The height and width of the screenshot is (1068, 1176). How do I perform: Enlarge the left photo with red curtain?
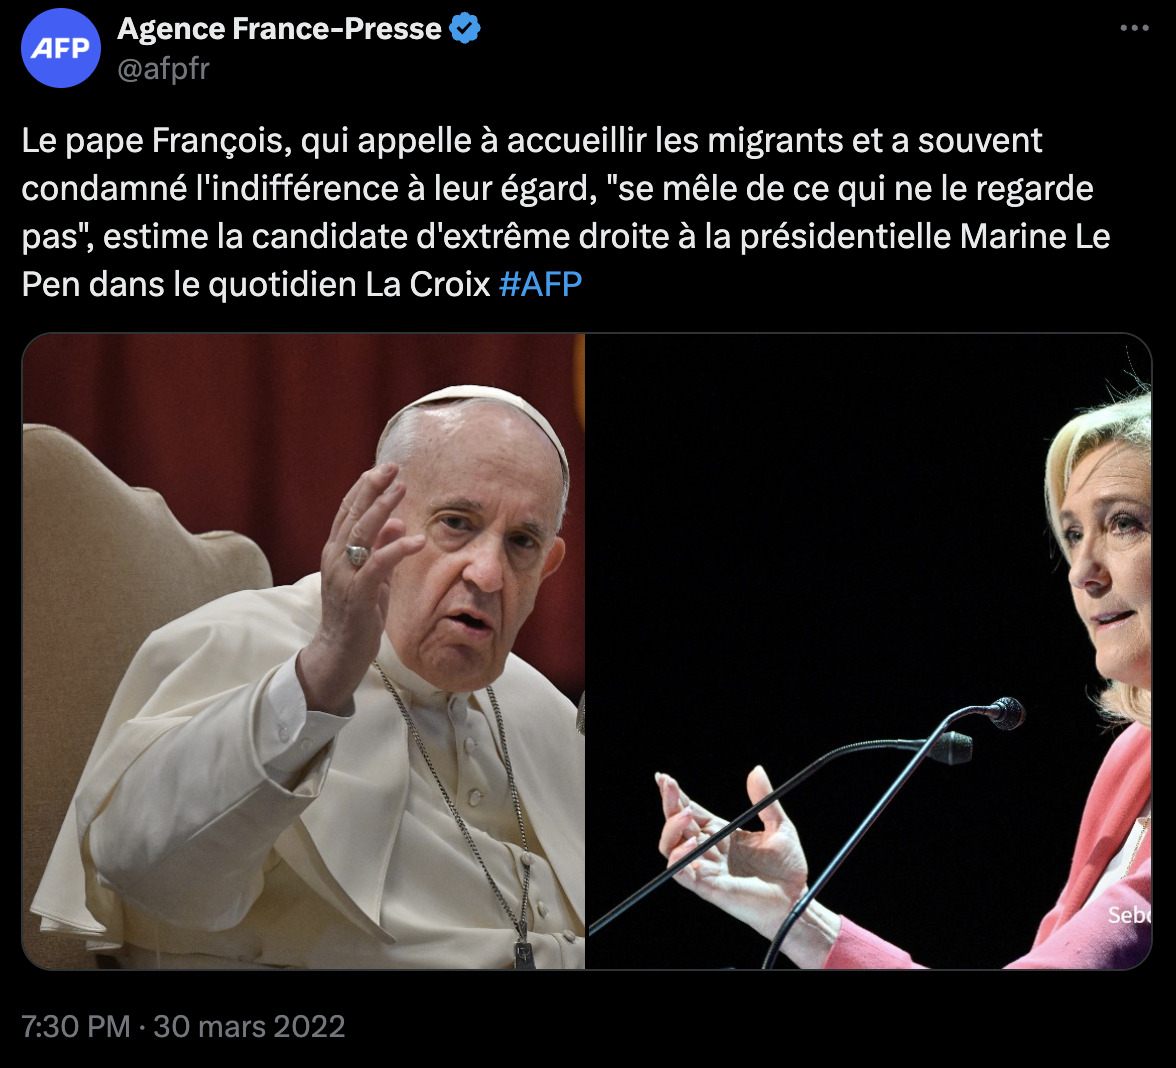pos(303,651)
